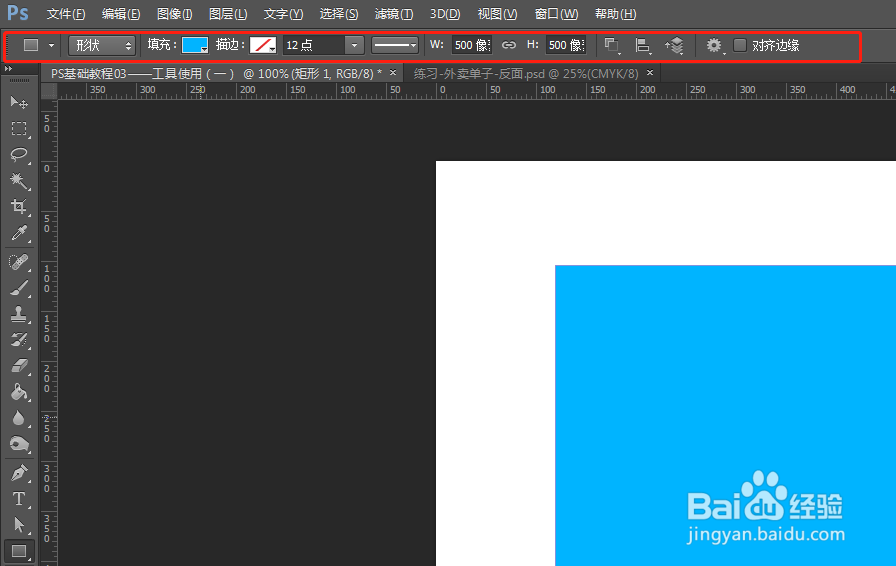Open the stroke line style dropdown
896x566 pixels.
point(395,45)
